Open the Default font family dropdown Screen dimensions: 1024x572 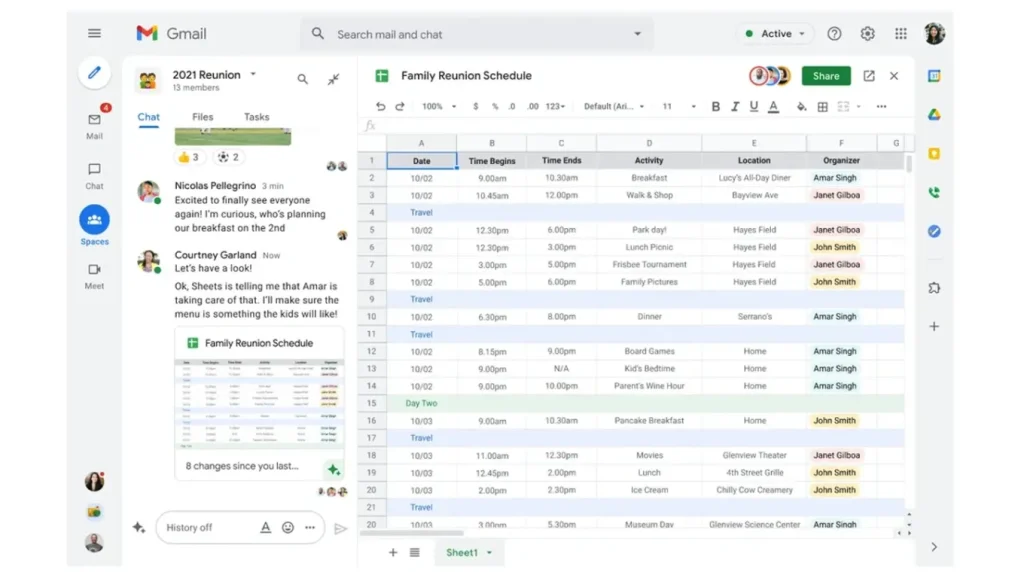point(613,106)
